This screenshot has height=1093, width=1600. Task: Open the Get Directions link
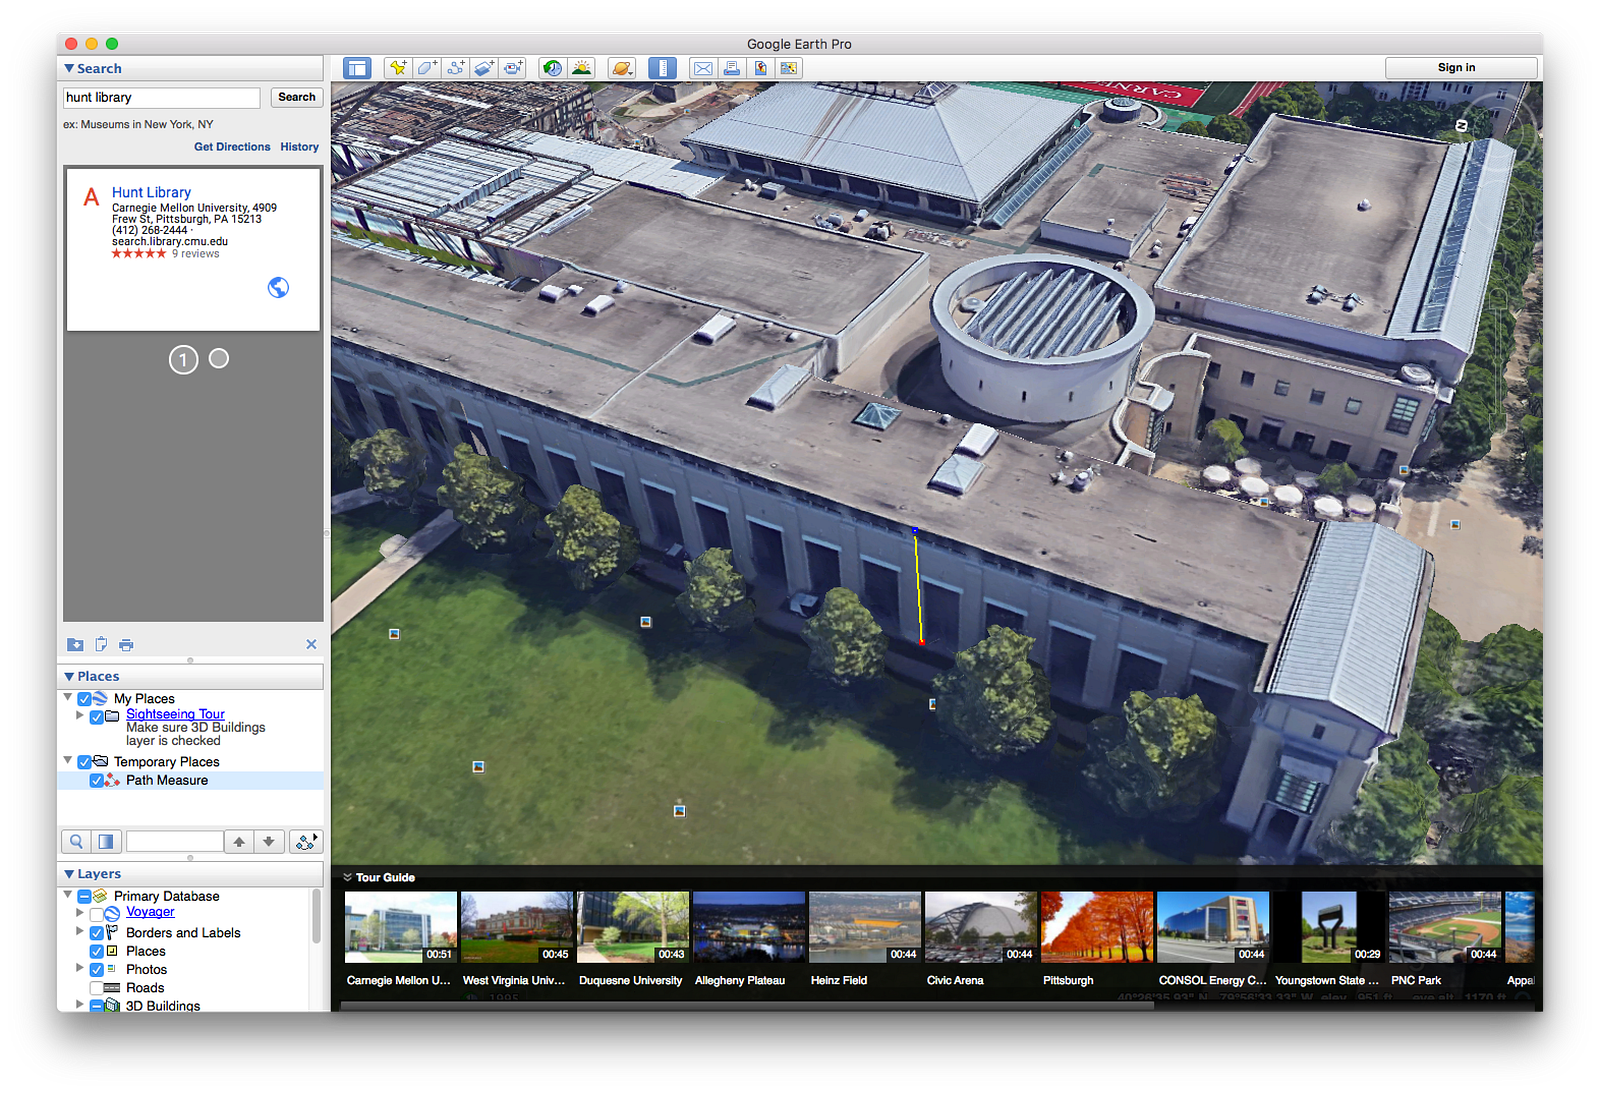click(232, 147)
